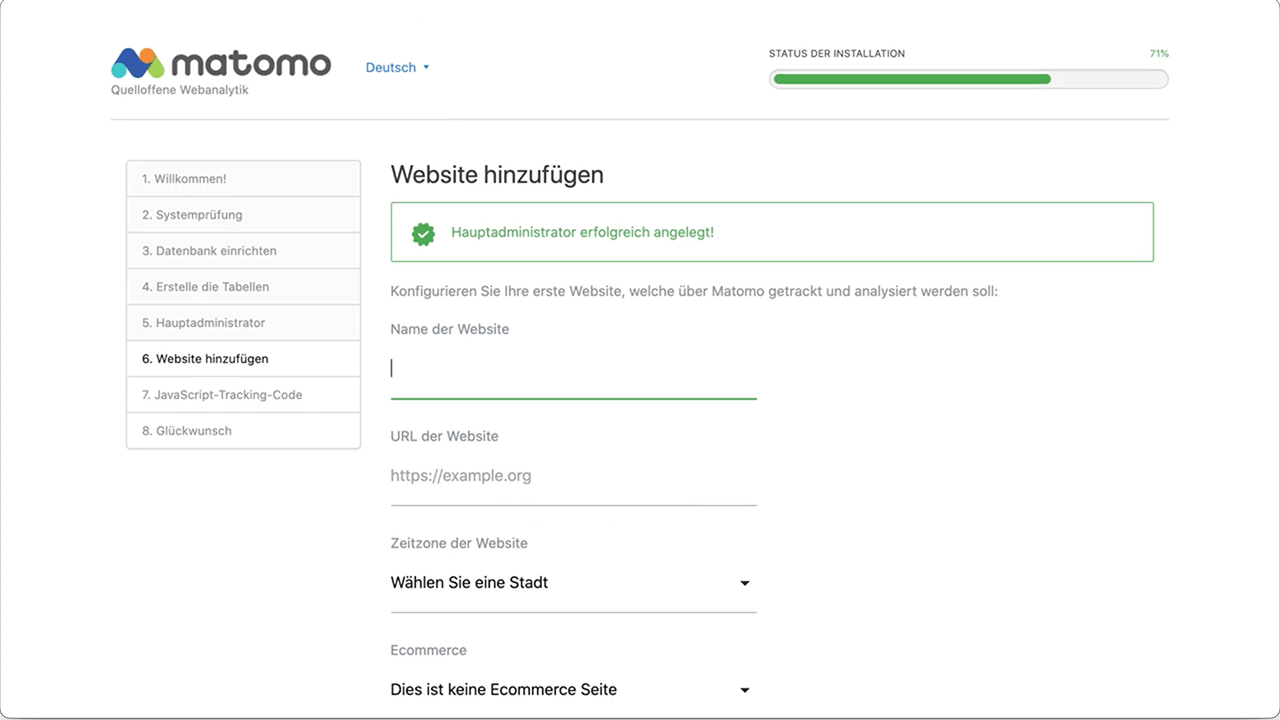Click the installation status progress bar
The width and height of the screenshot is (1280, 720).
click(x=967, y=79)
